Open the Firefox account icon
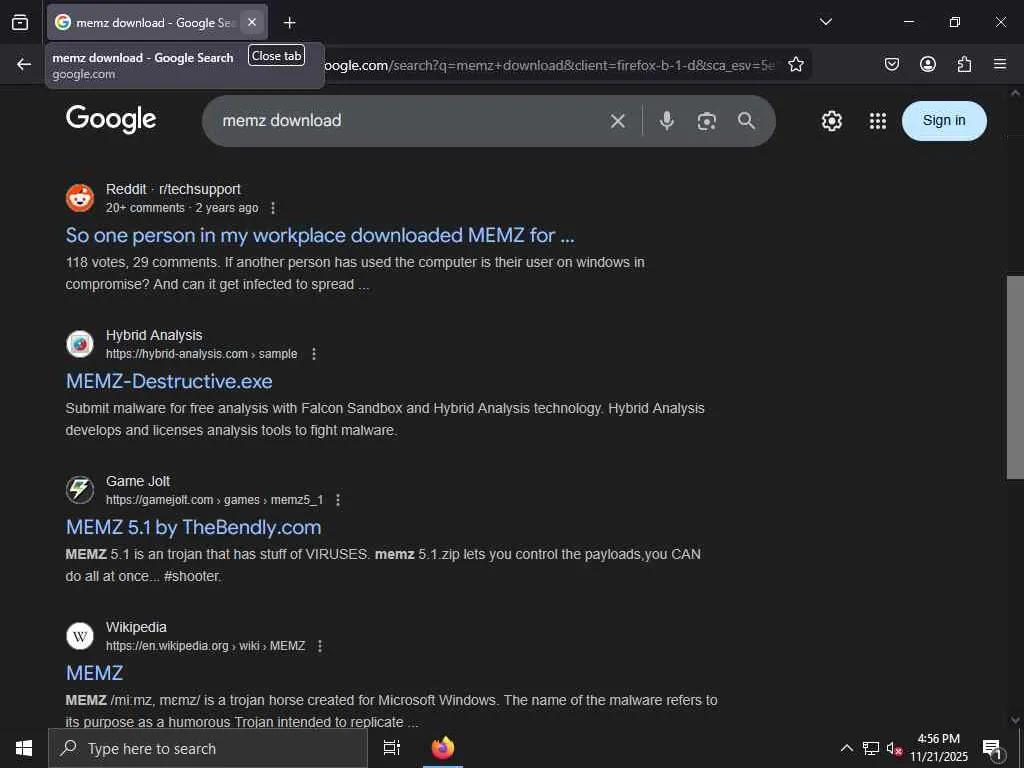Viewport: 1024px width, 768px height. click(927, 64)
